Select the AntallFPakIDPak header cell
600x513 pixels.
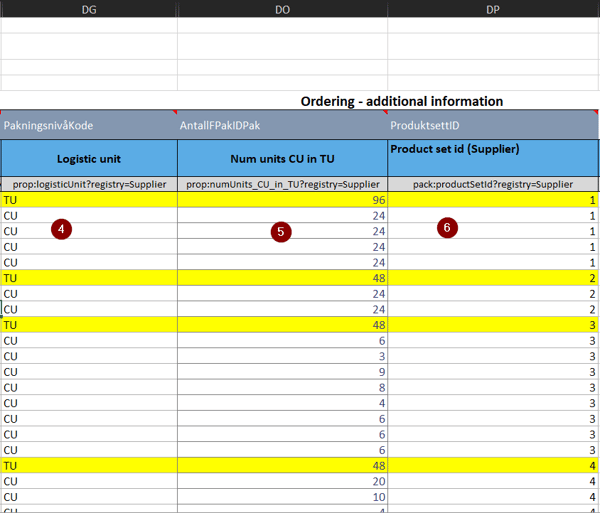pos(282,125)
